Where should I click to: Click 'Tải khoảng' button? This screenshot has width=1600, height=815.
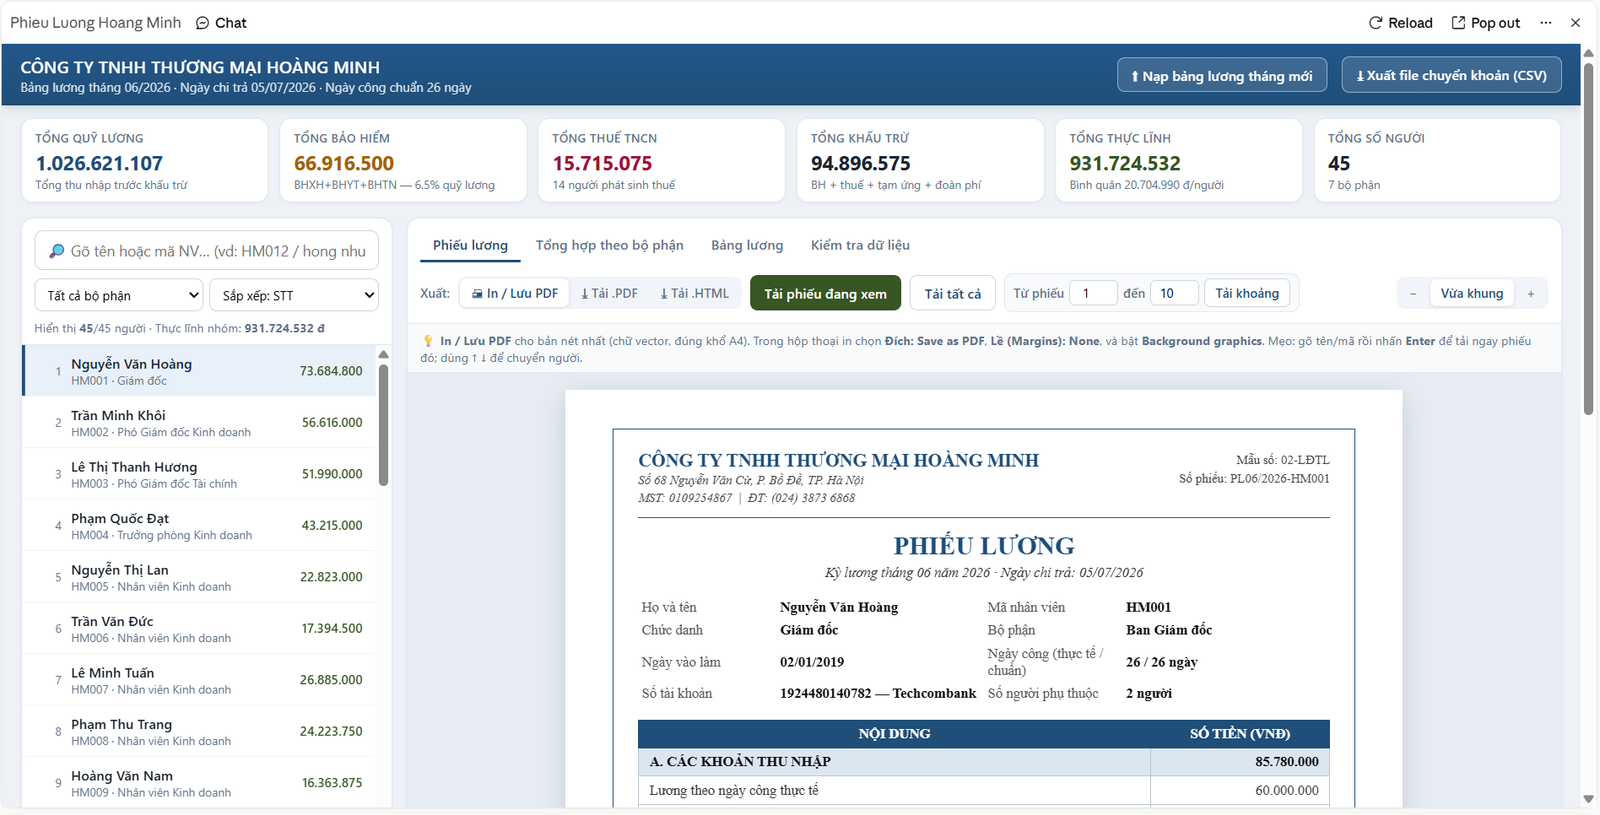click(1247, 293)
